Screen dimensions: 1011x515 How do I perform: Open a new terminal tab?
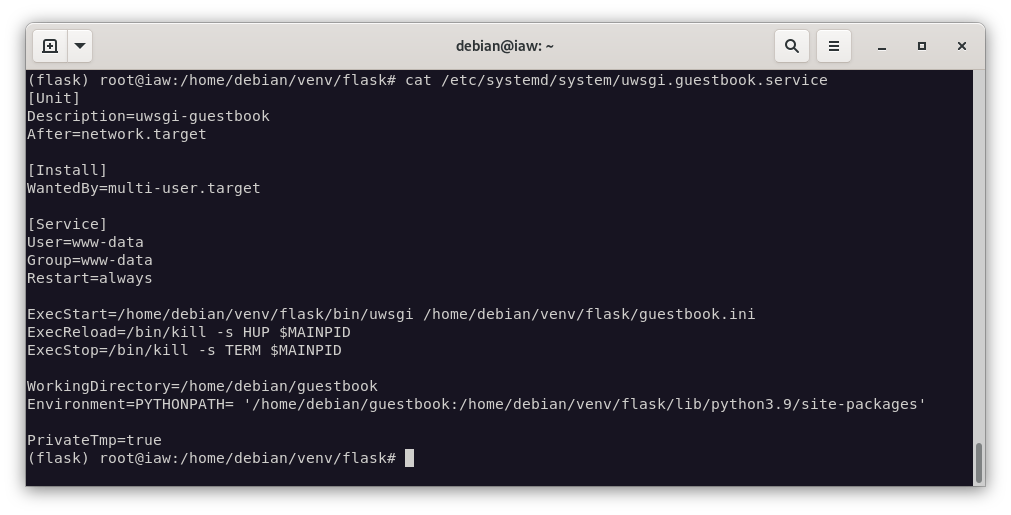tap(50, 46)
